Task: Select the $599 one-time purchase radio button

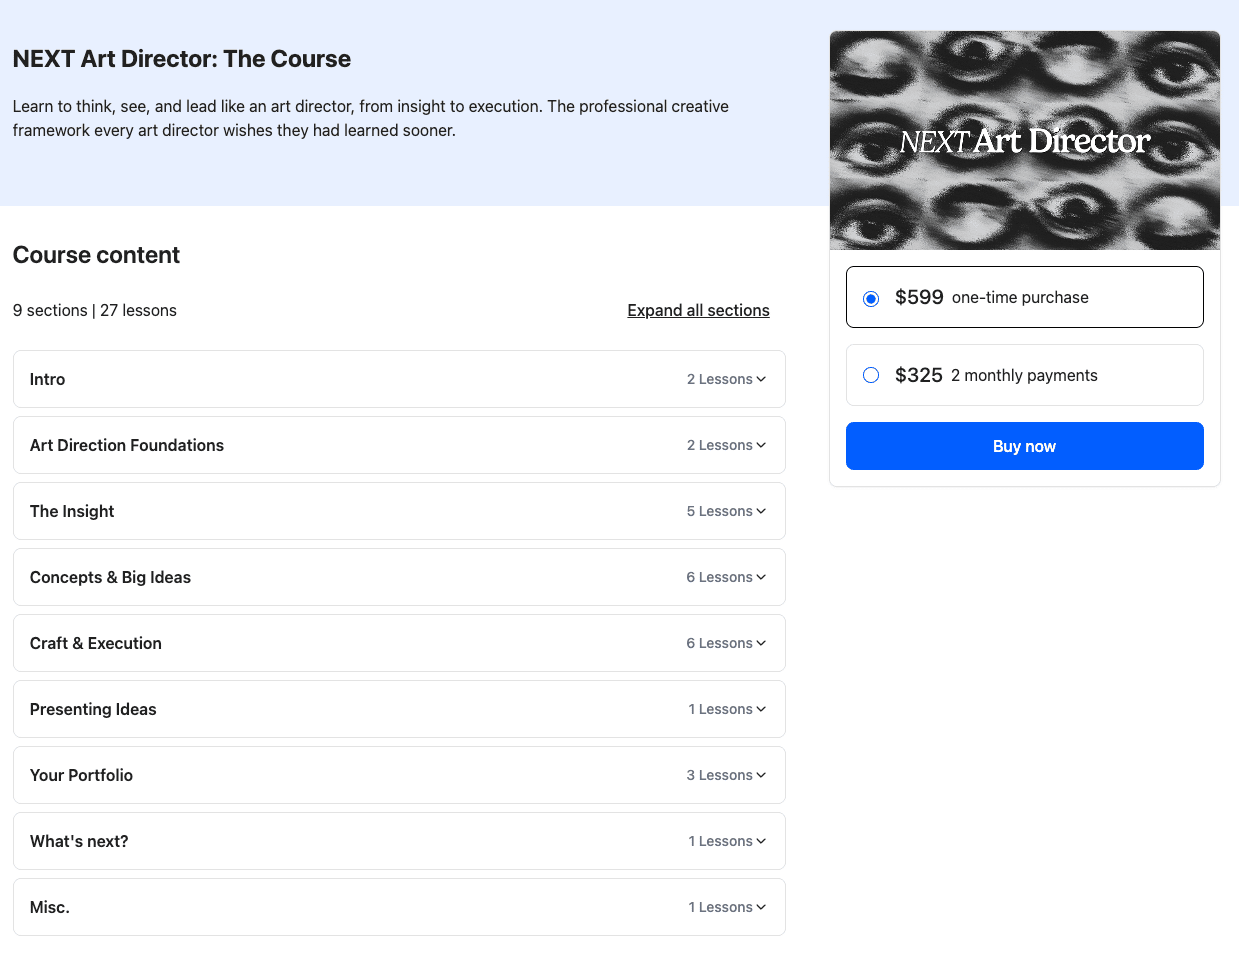Action: 871,298
